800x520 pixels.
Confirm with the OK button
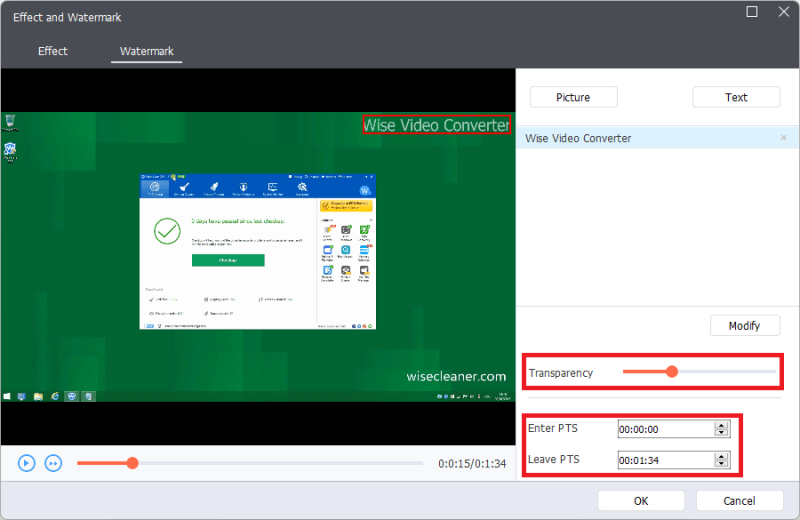pyautogui.click(x=641, y=501)
